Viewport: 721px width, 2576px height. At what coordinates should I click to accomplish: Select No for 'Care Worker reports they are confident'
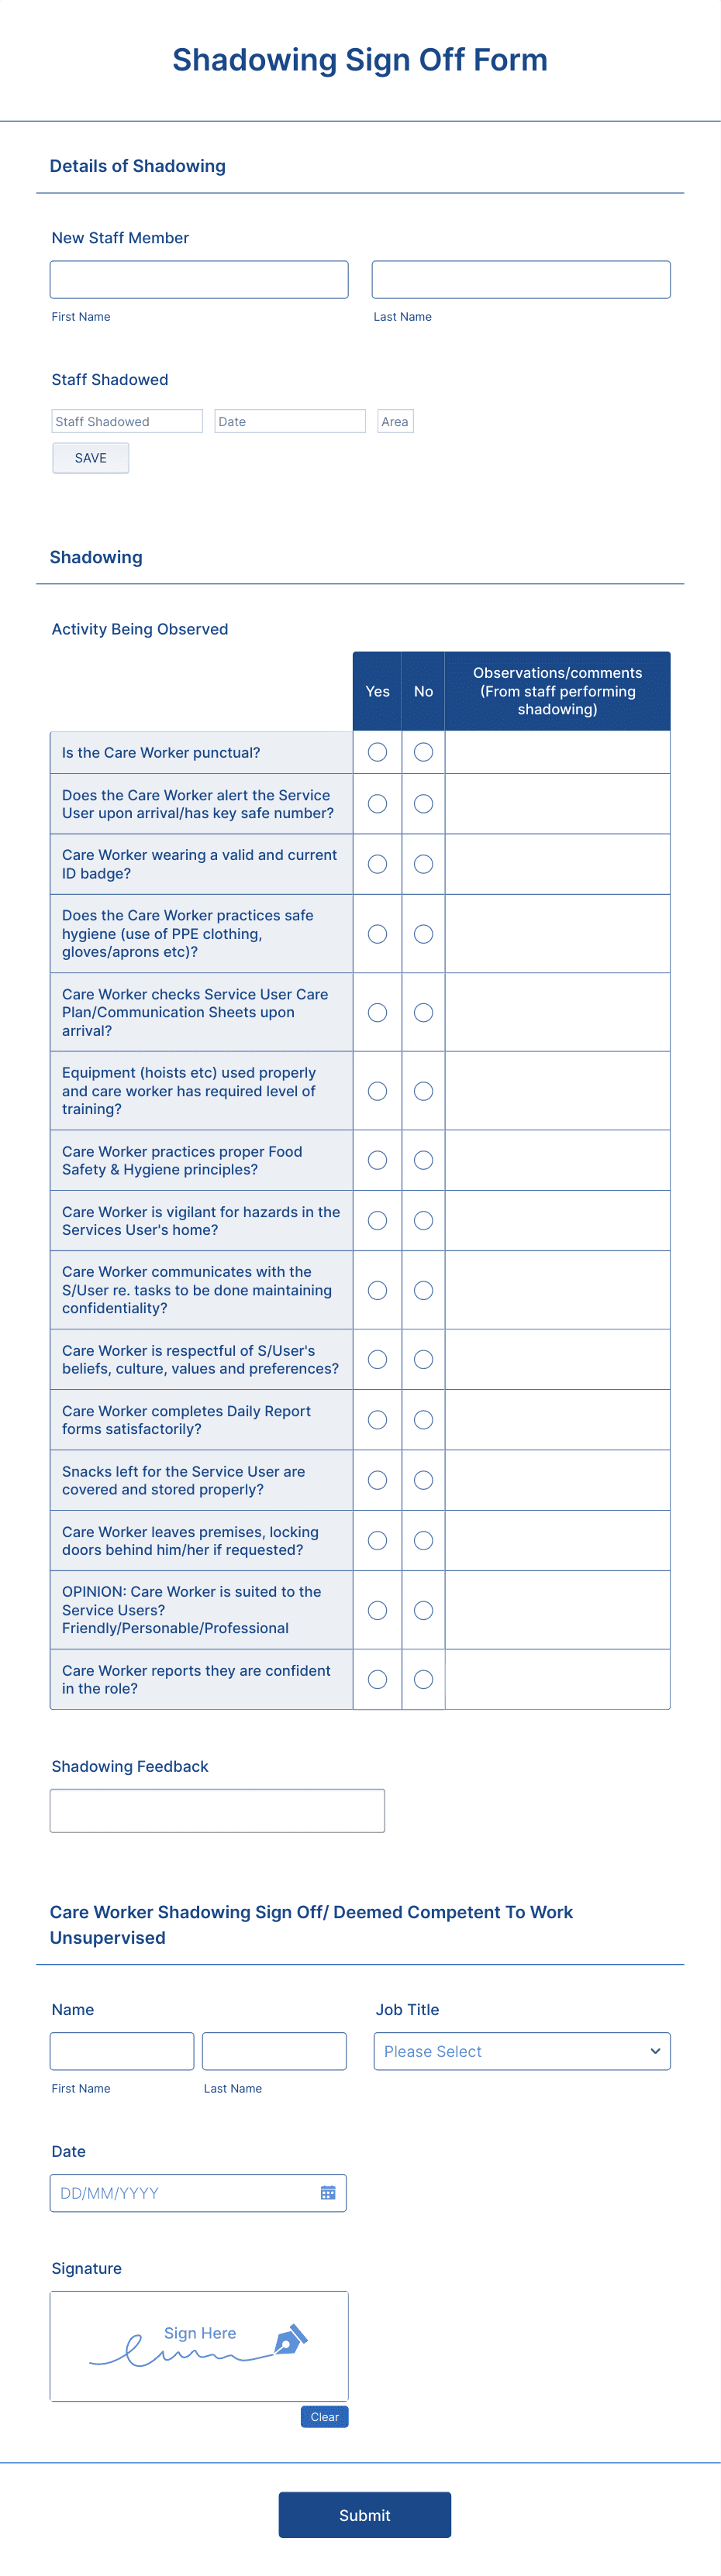(423, 1680)
